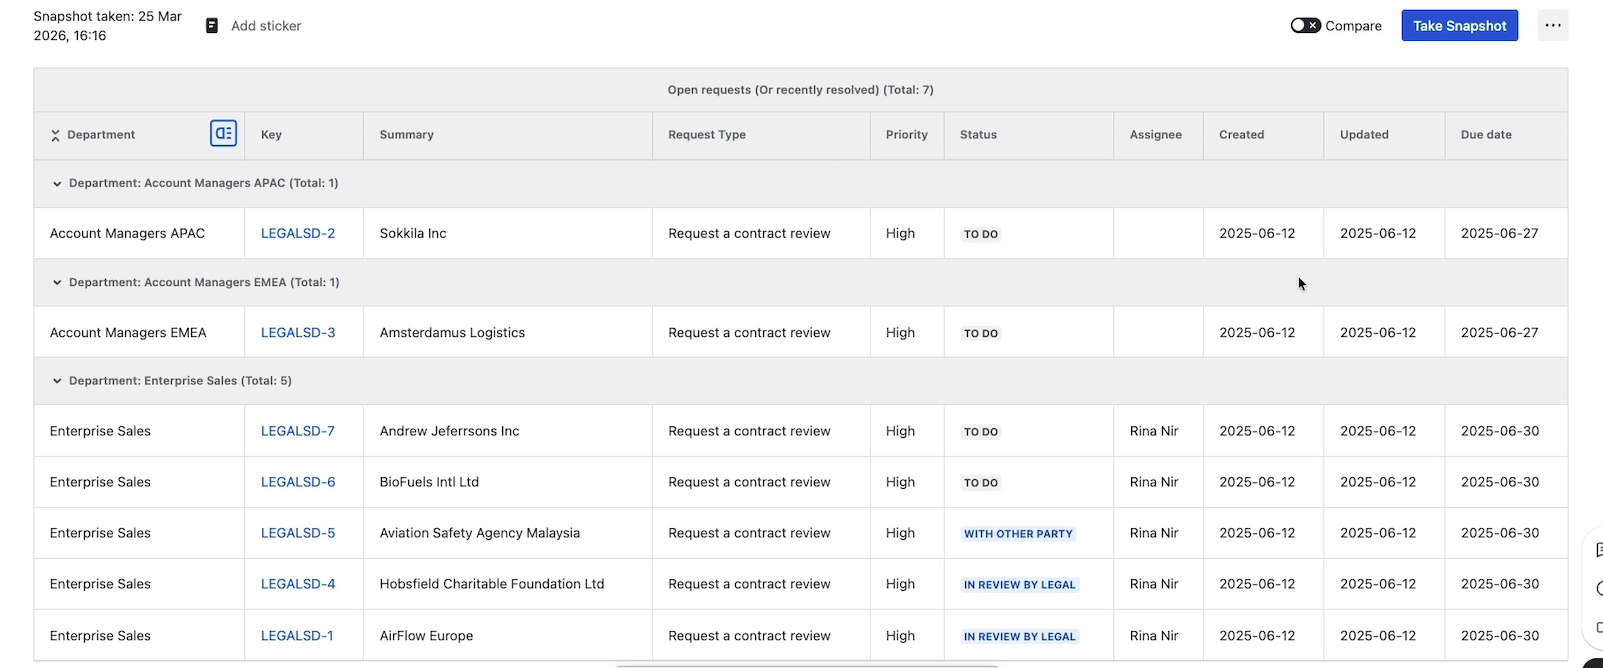The width and height of the screenshot is (1603, 668).
Task: Toggle the Compare switch
Action: coord(1305,26)
